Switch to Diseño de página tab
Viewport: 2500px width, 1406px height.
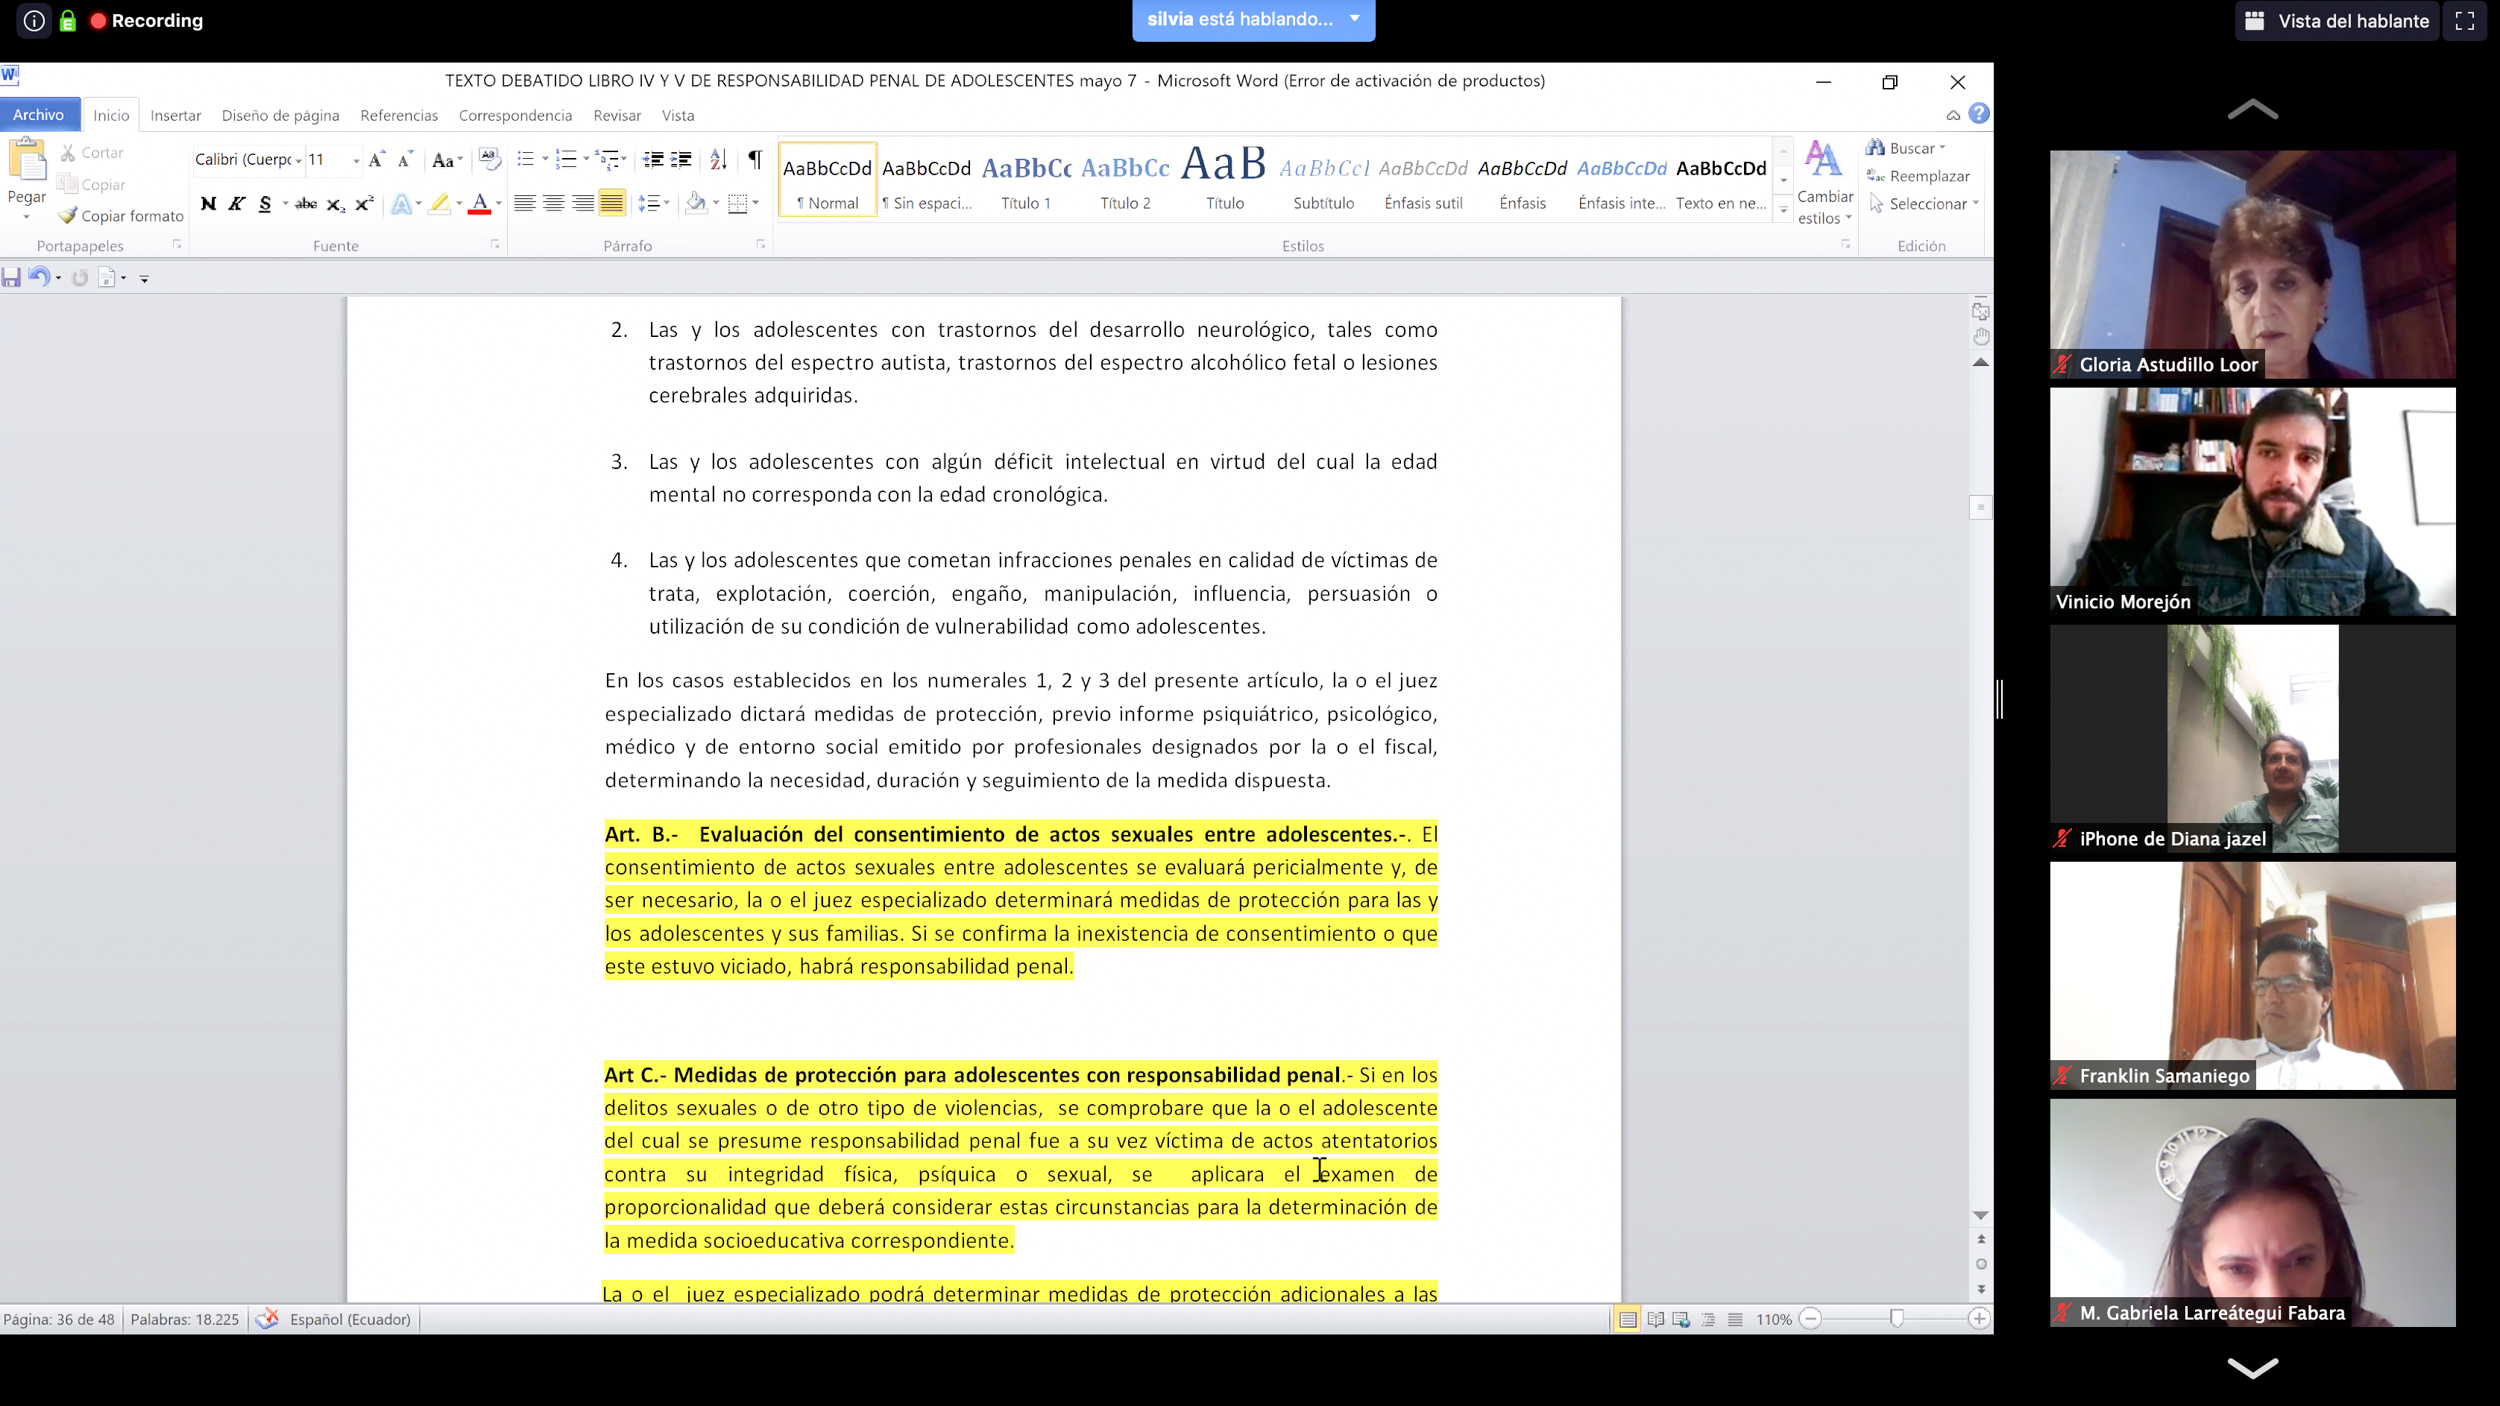(x=281, y=115)
